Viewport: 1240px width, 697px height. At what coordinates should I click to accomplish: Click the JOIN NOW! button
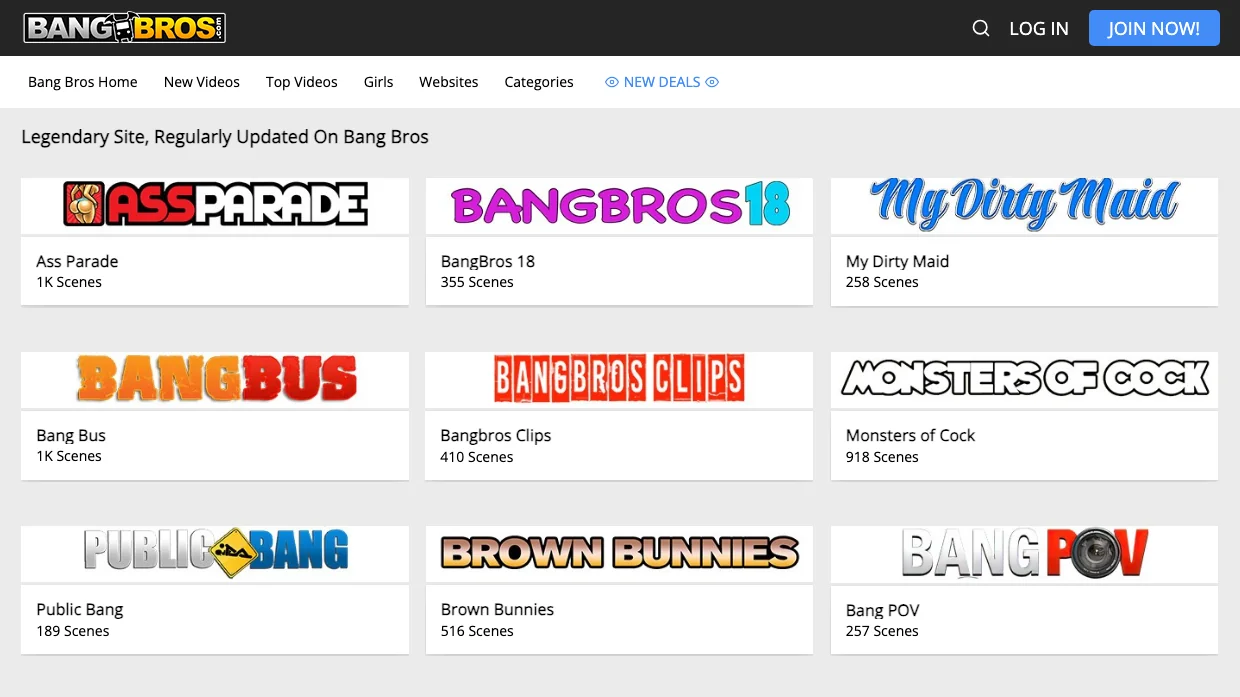tap(1154, 28)
